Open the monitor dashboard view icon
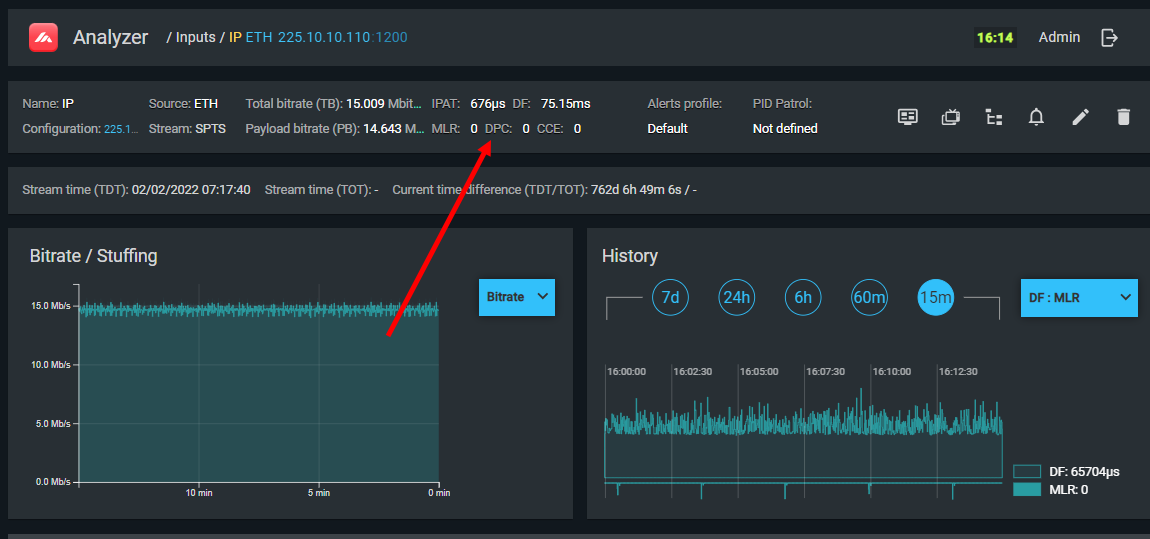The height and width of the screenshot is (539, 1150). click(x=907, y=117)
